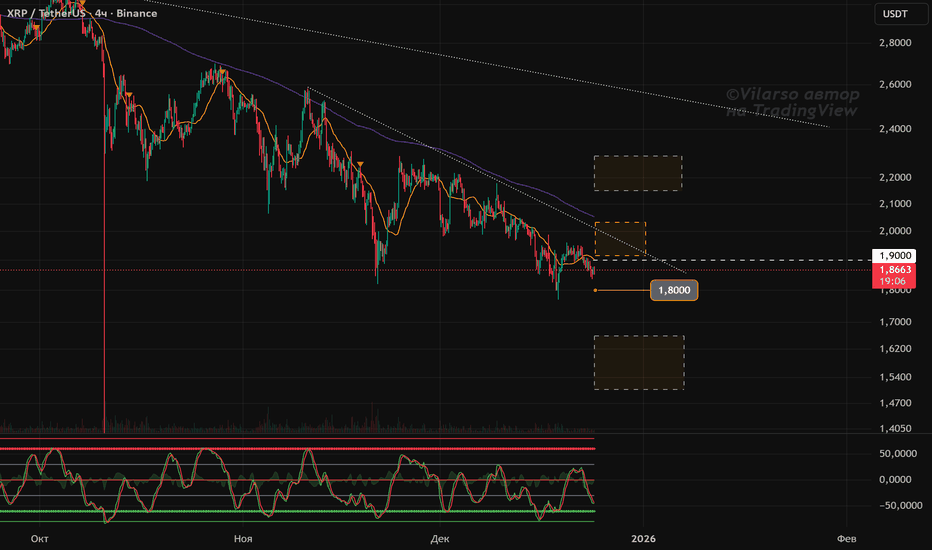932x550 pixels.
Task: Click the Окт label on time axis
Action: click(39, 539)
